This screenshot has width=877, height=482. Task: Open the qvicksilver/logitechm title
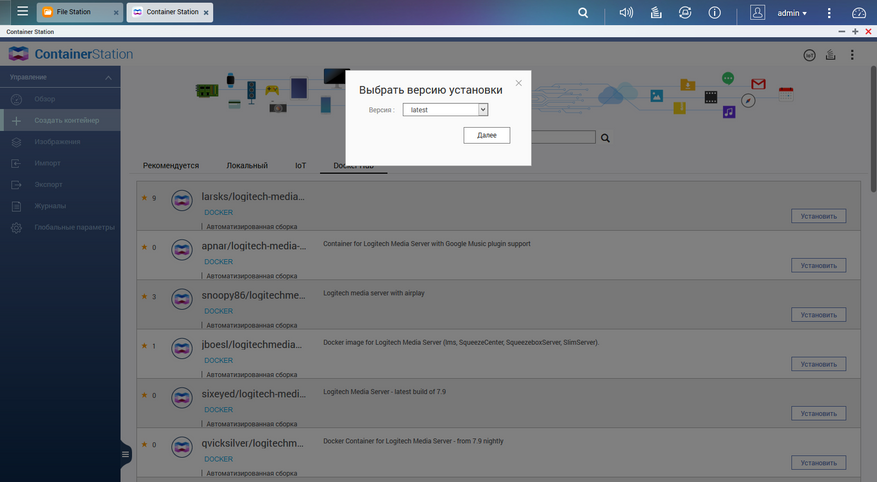pos(252,443)
